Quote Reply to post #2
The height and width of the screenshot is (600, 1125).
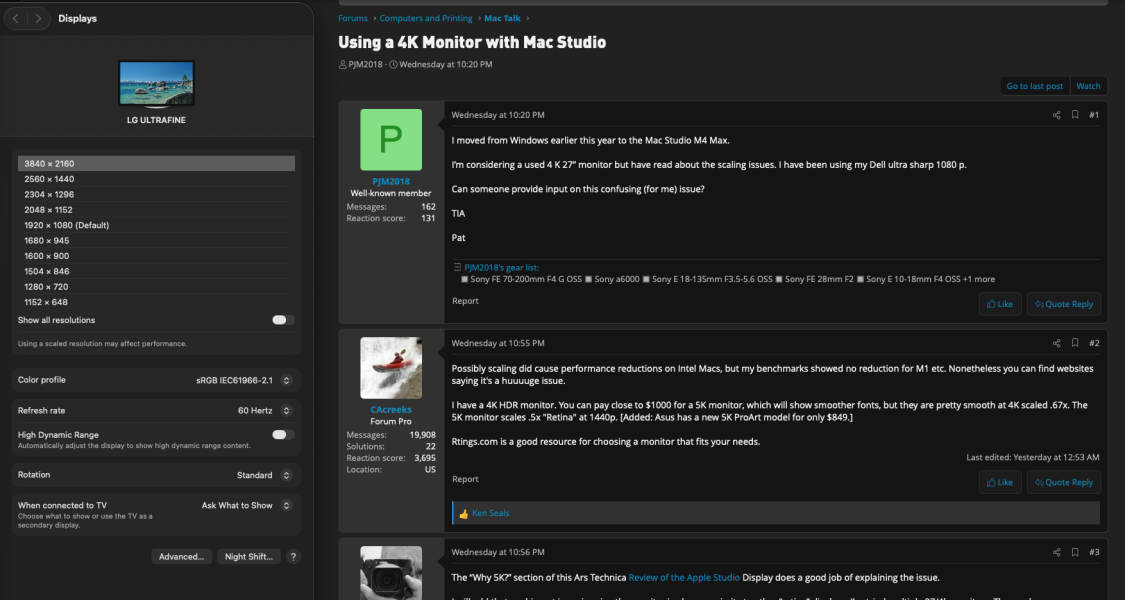click(1063, 482)
